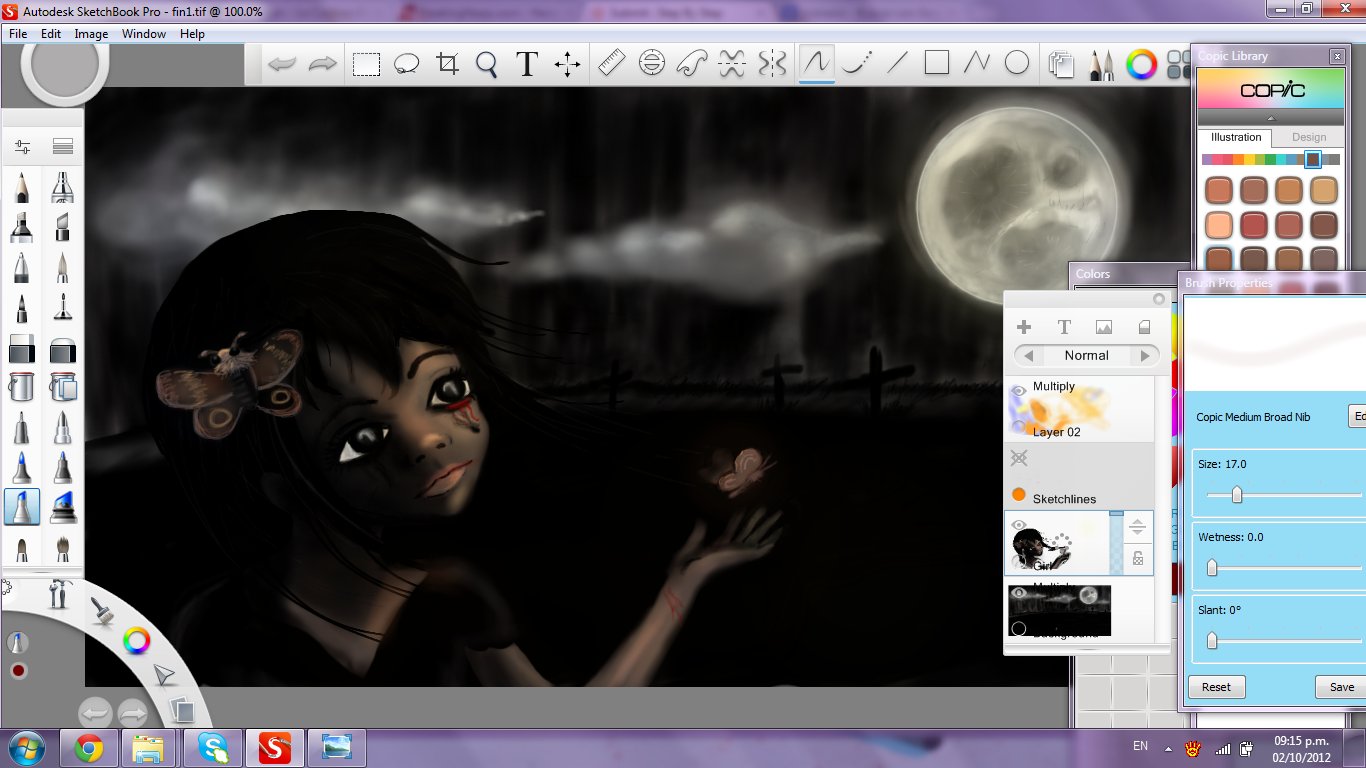Select the rectangular selection tool
Viewport: 1366px width, 768px height.
point(366,64)
